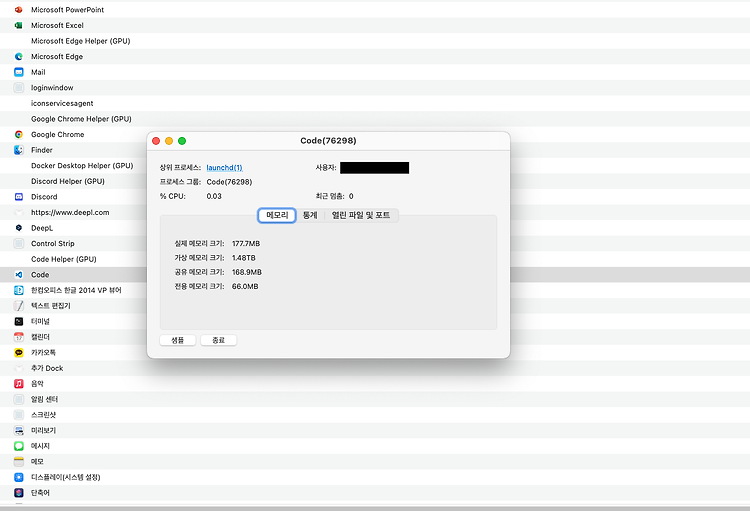Open the 열린 파일 및 포트 tab
This screenshot has width=750, height=511.
pyautogui.click(x=361, y=215)
